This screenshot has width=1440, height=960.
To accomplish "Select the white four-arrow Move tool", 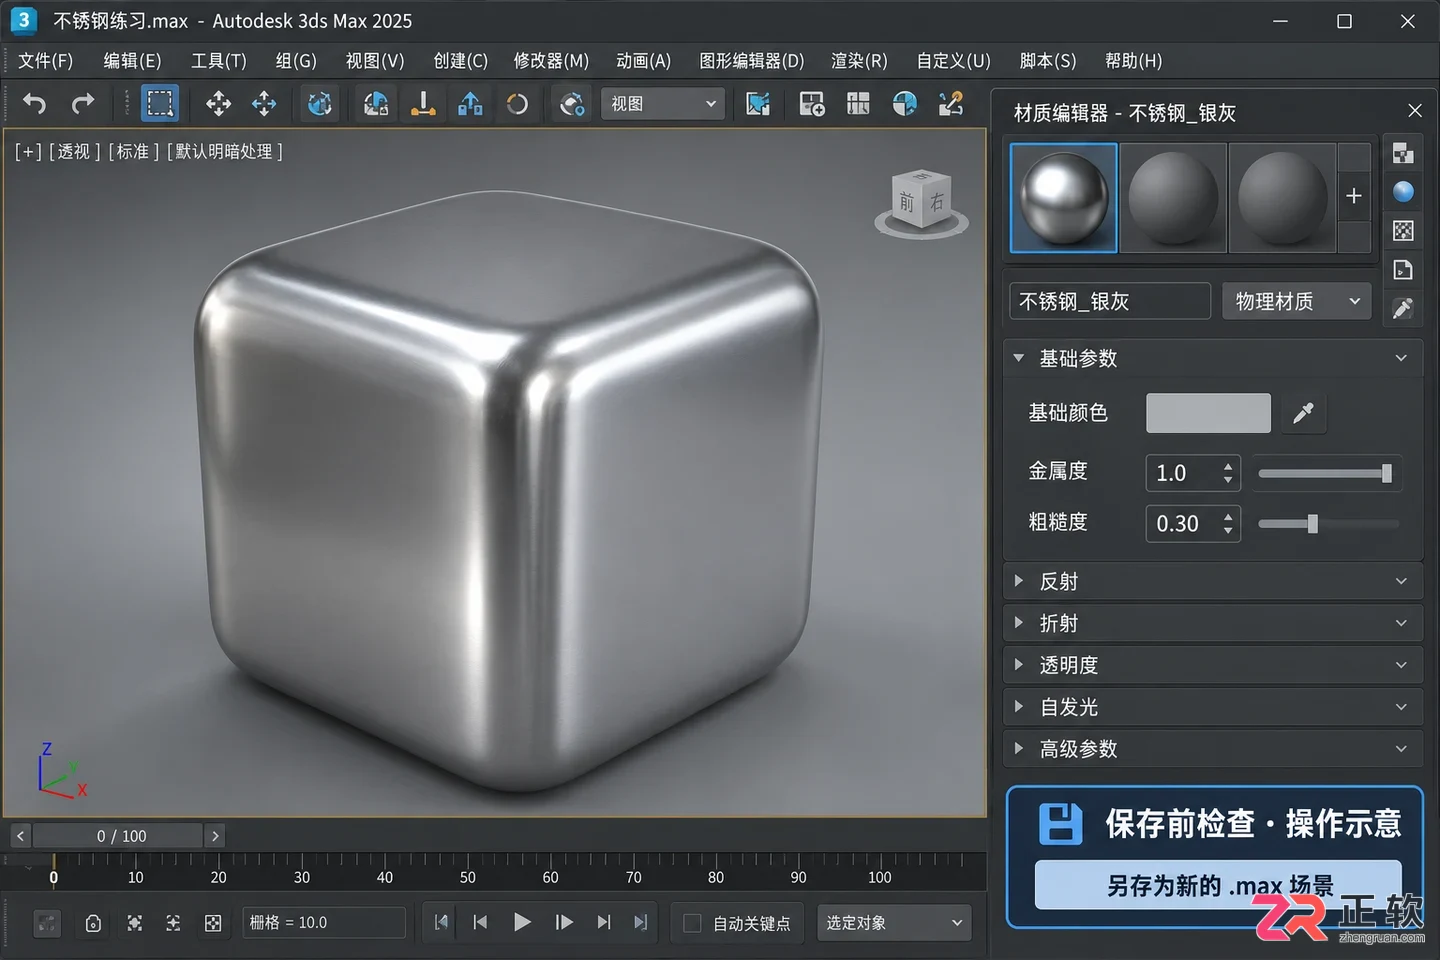I will (218, 103).
